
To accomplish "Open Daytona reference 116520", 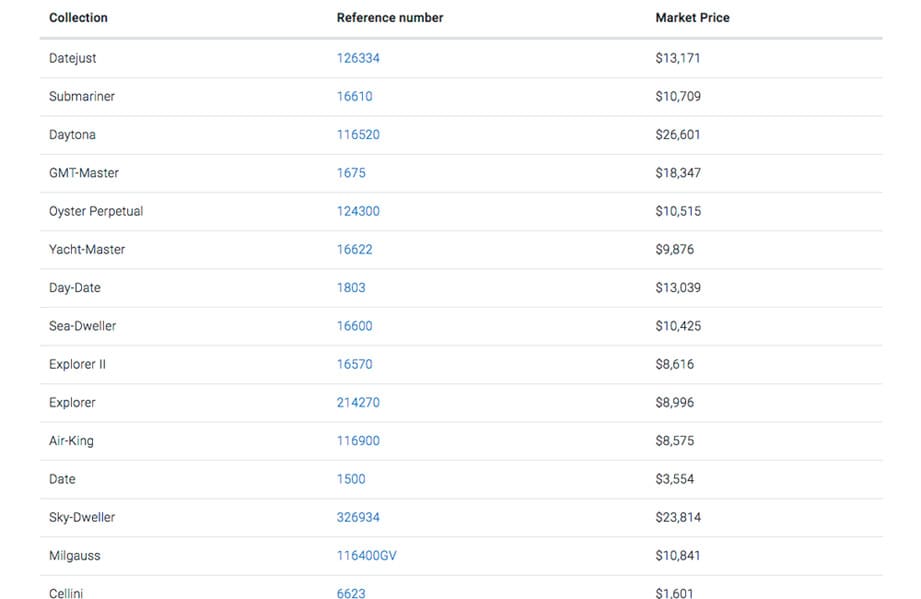I will (358, 134).
